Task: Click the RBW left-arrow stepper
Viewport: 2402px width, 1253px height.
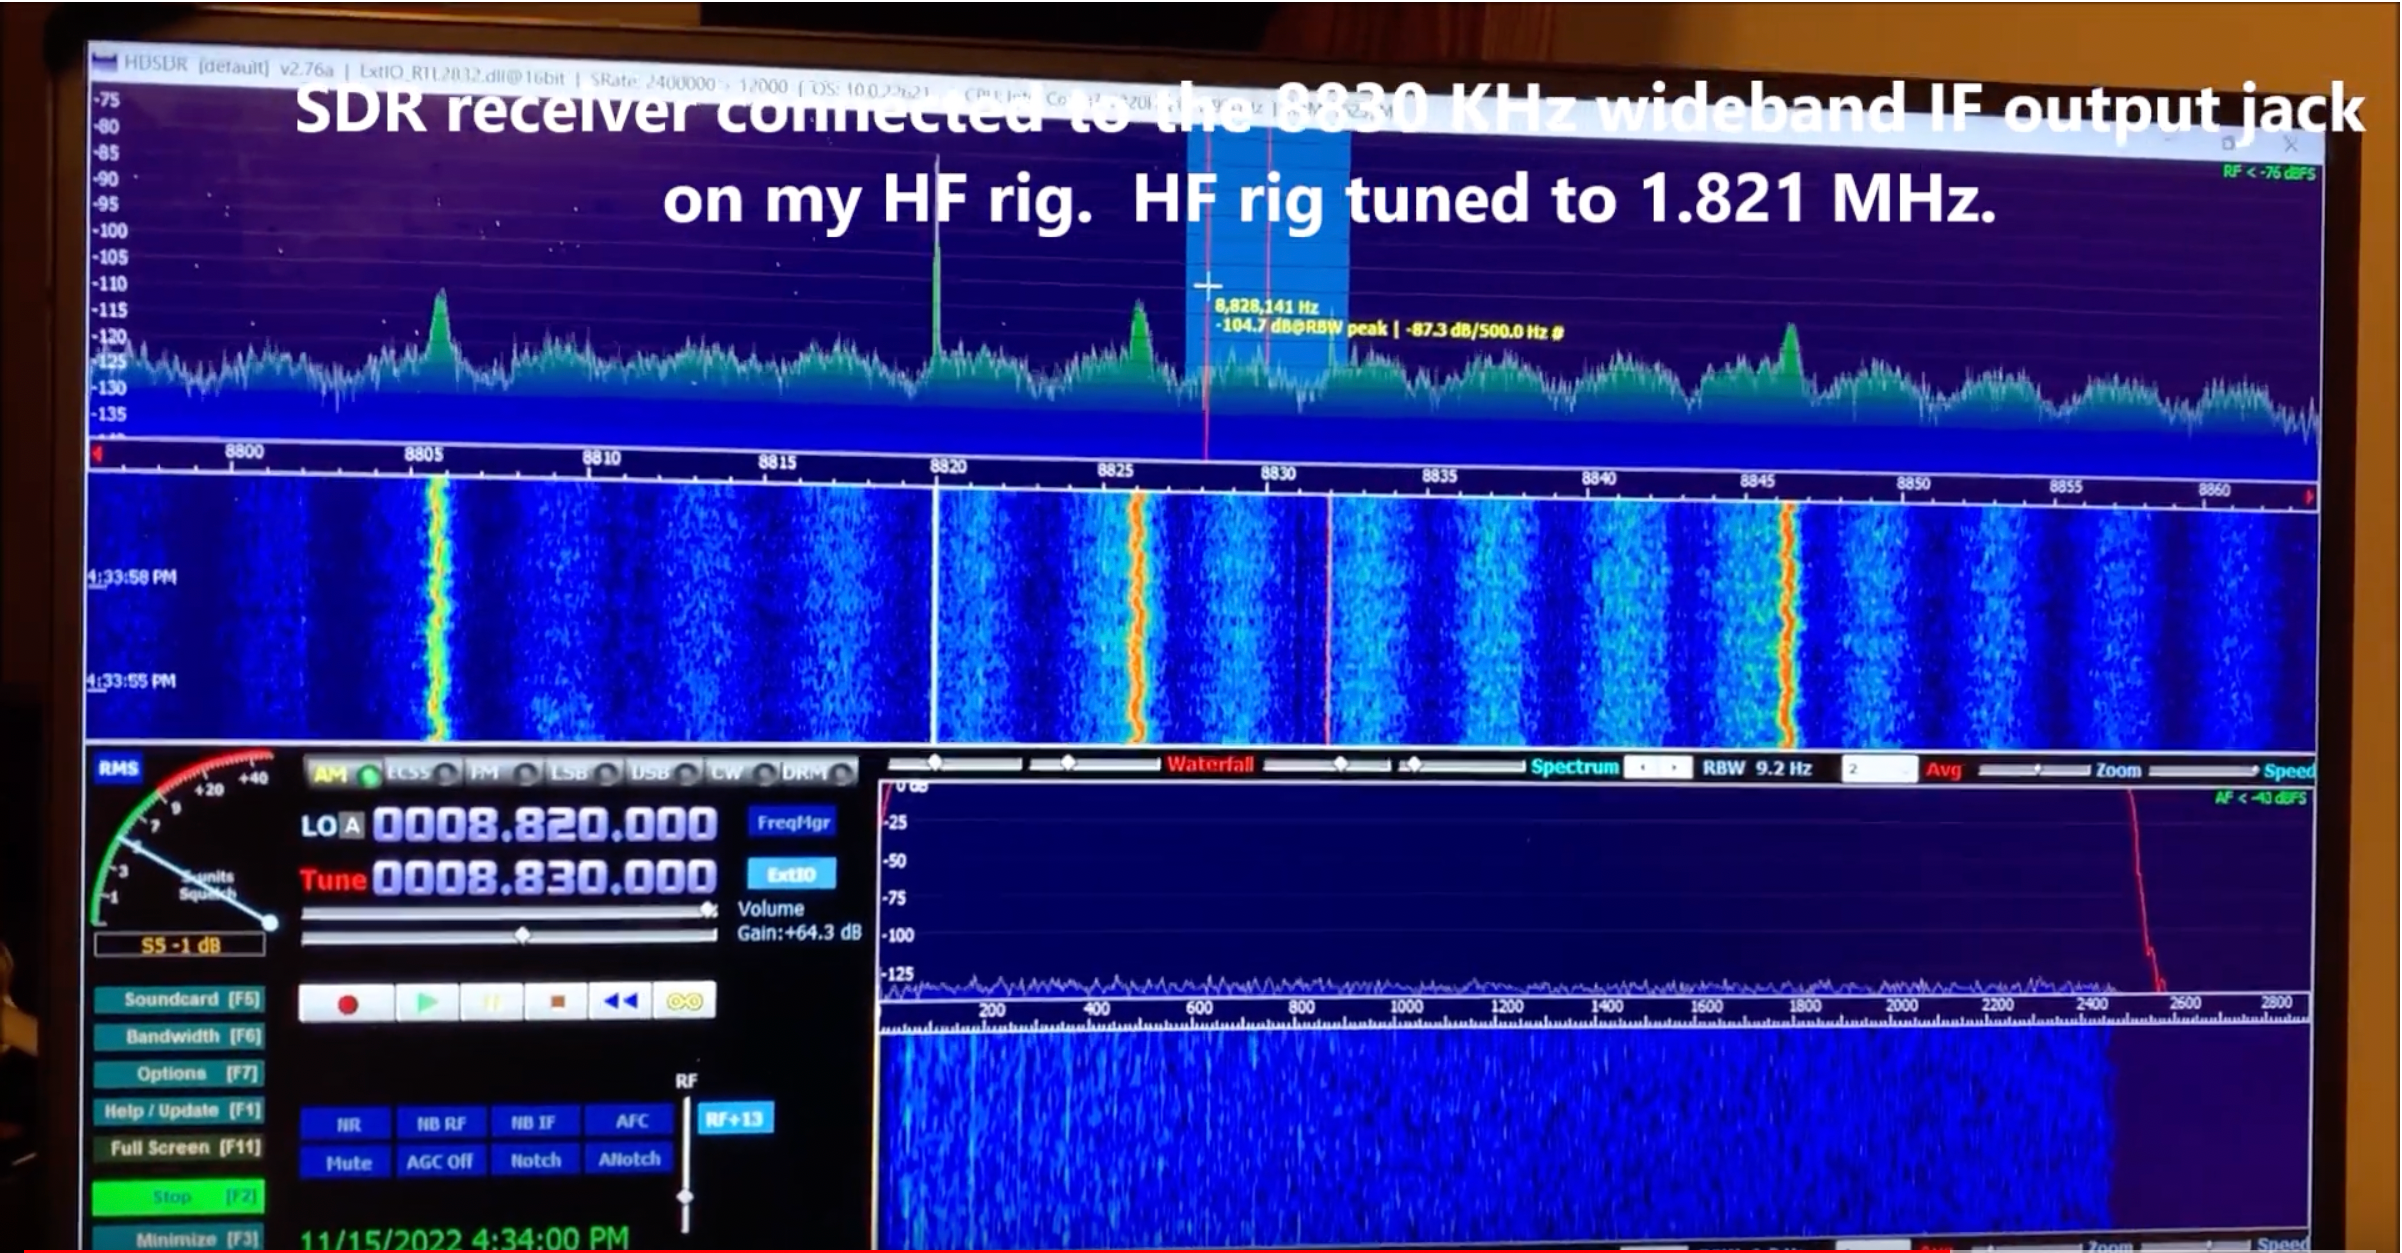Action: point(1643,768)
